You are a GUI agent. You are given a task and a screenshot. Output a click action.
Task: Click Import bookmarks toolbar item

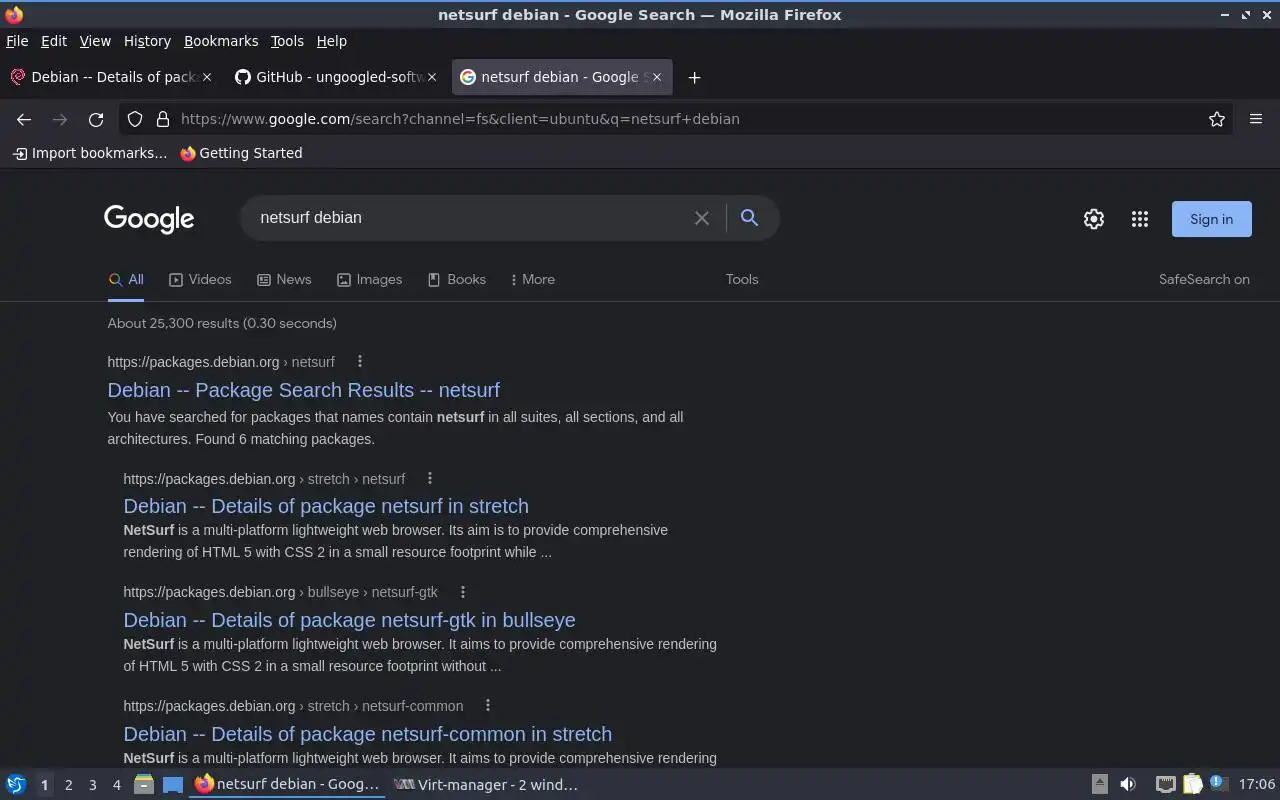[x=89, y=153]
